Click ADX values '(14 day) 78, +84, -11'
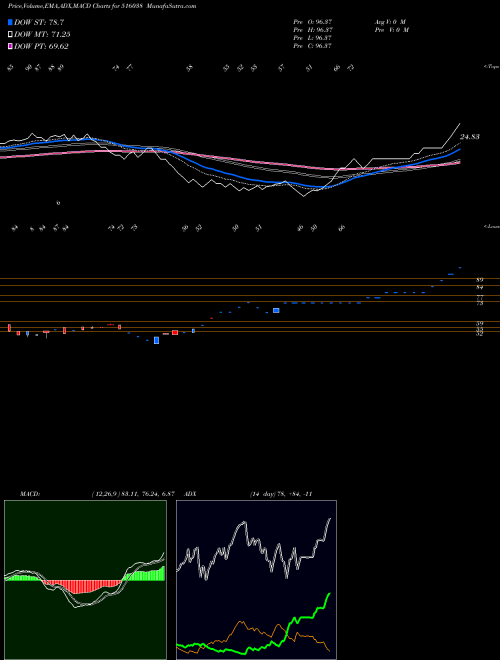Viewport: 500px width, 660px height. [281, 494]
